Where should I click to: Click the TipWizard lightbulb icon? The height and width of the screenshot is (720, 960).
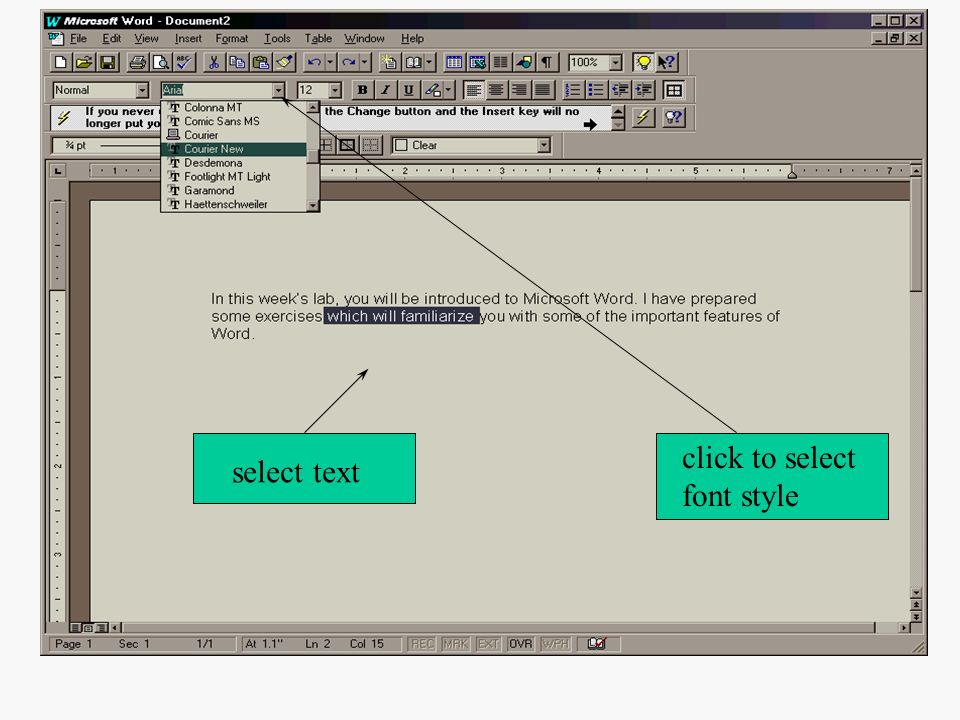coord(643,62)
